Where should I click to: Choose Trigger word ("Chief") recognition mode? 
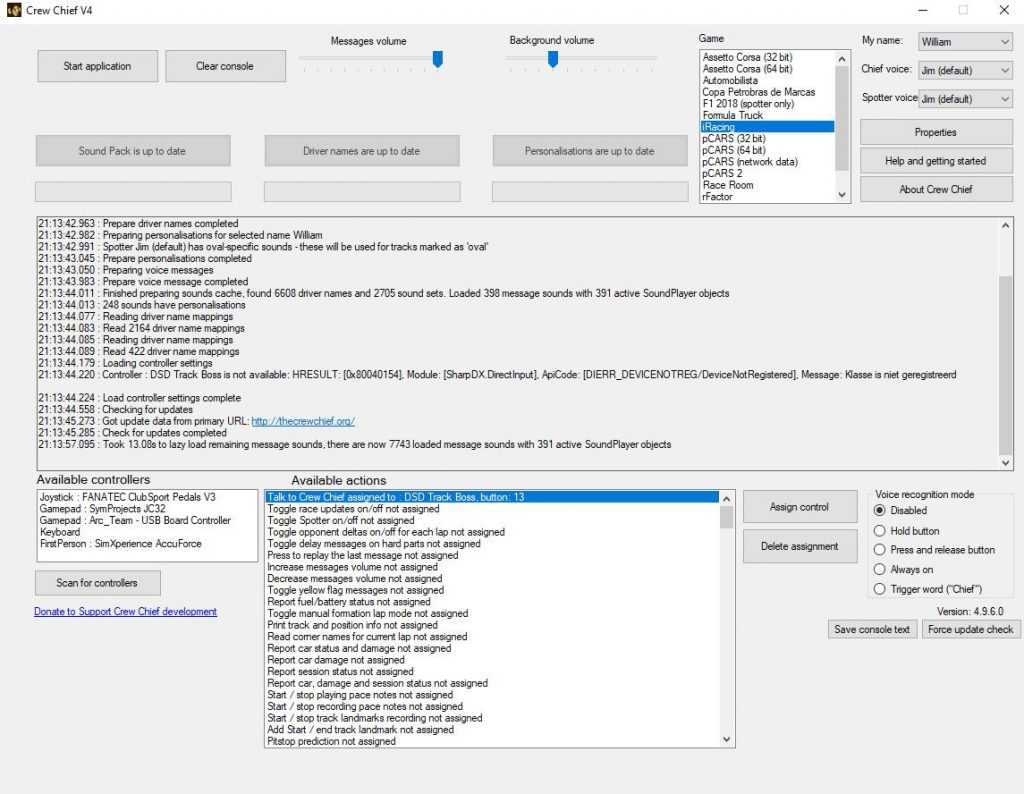880,589
